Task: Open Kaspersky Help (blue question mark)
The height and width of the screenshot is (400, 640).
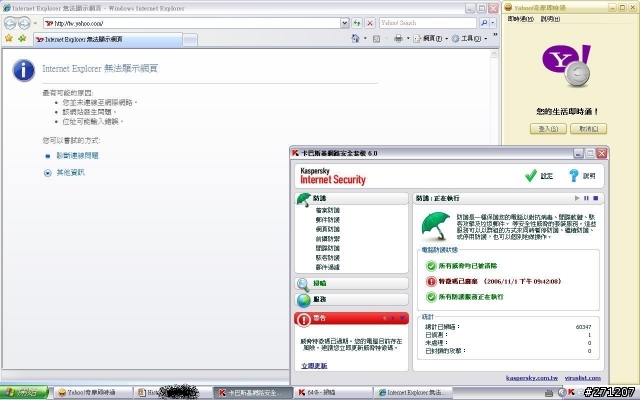Action: 582,176
